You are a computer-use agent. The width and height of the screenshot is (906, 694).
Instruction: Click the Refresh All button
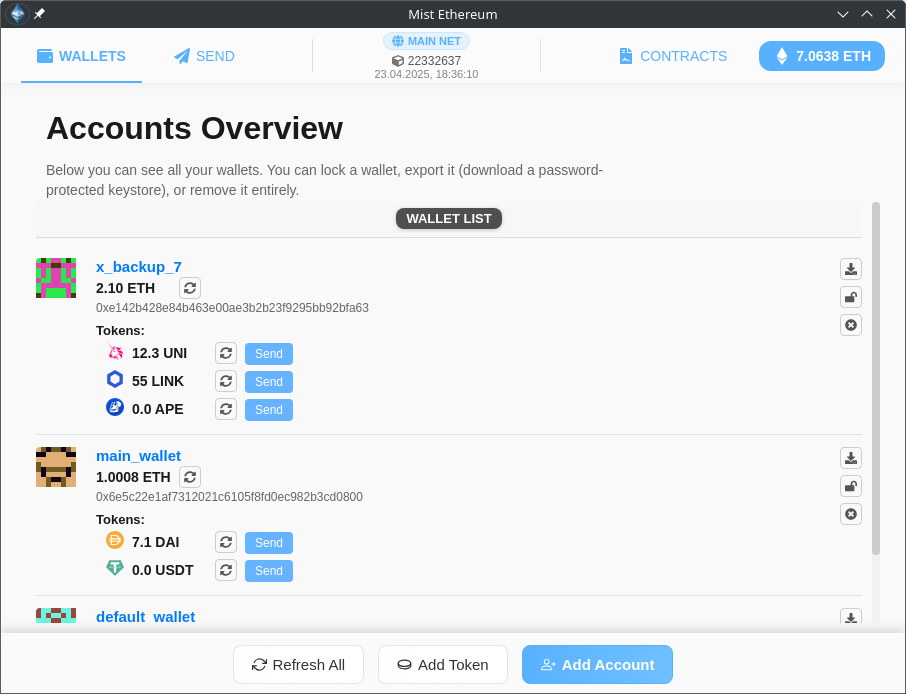tap(298, 664)
